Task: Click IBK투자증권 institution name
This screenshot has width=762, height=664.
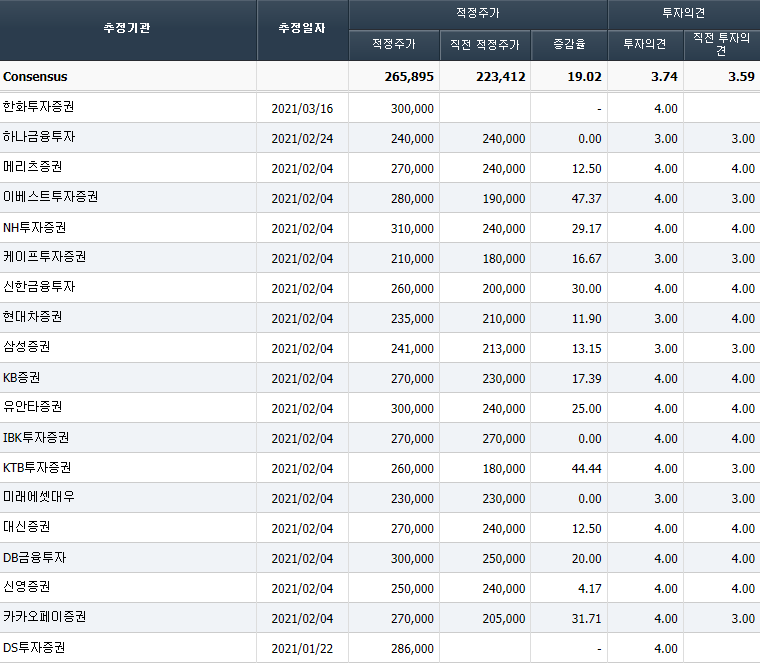Action: tap(36, 438)
